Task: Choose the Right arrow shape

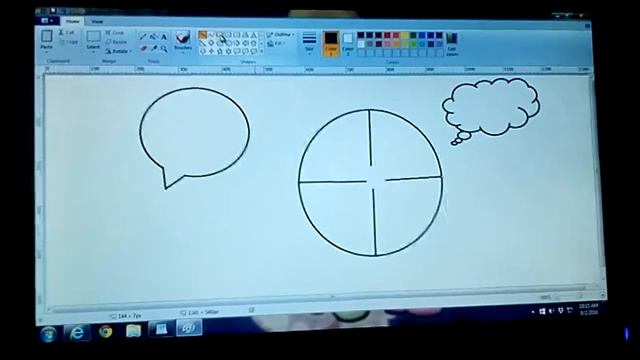Action: coord(237,42)
